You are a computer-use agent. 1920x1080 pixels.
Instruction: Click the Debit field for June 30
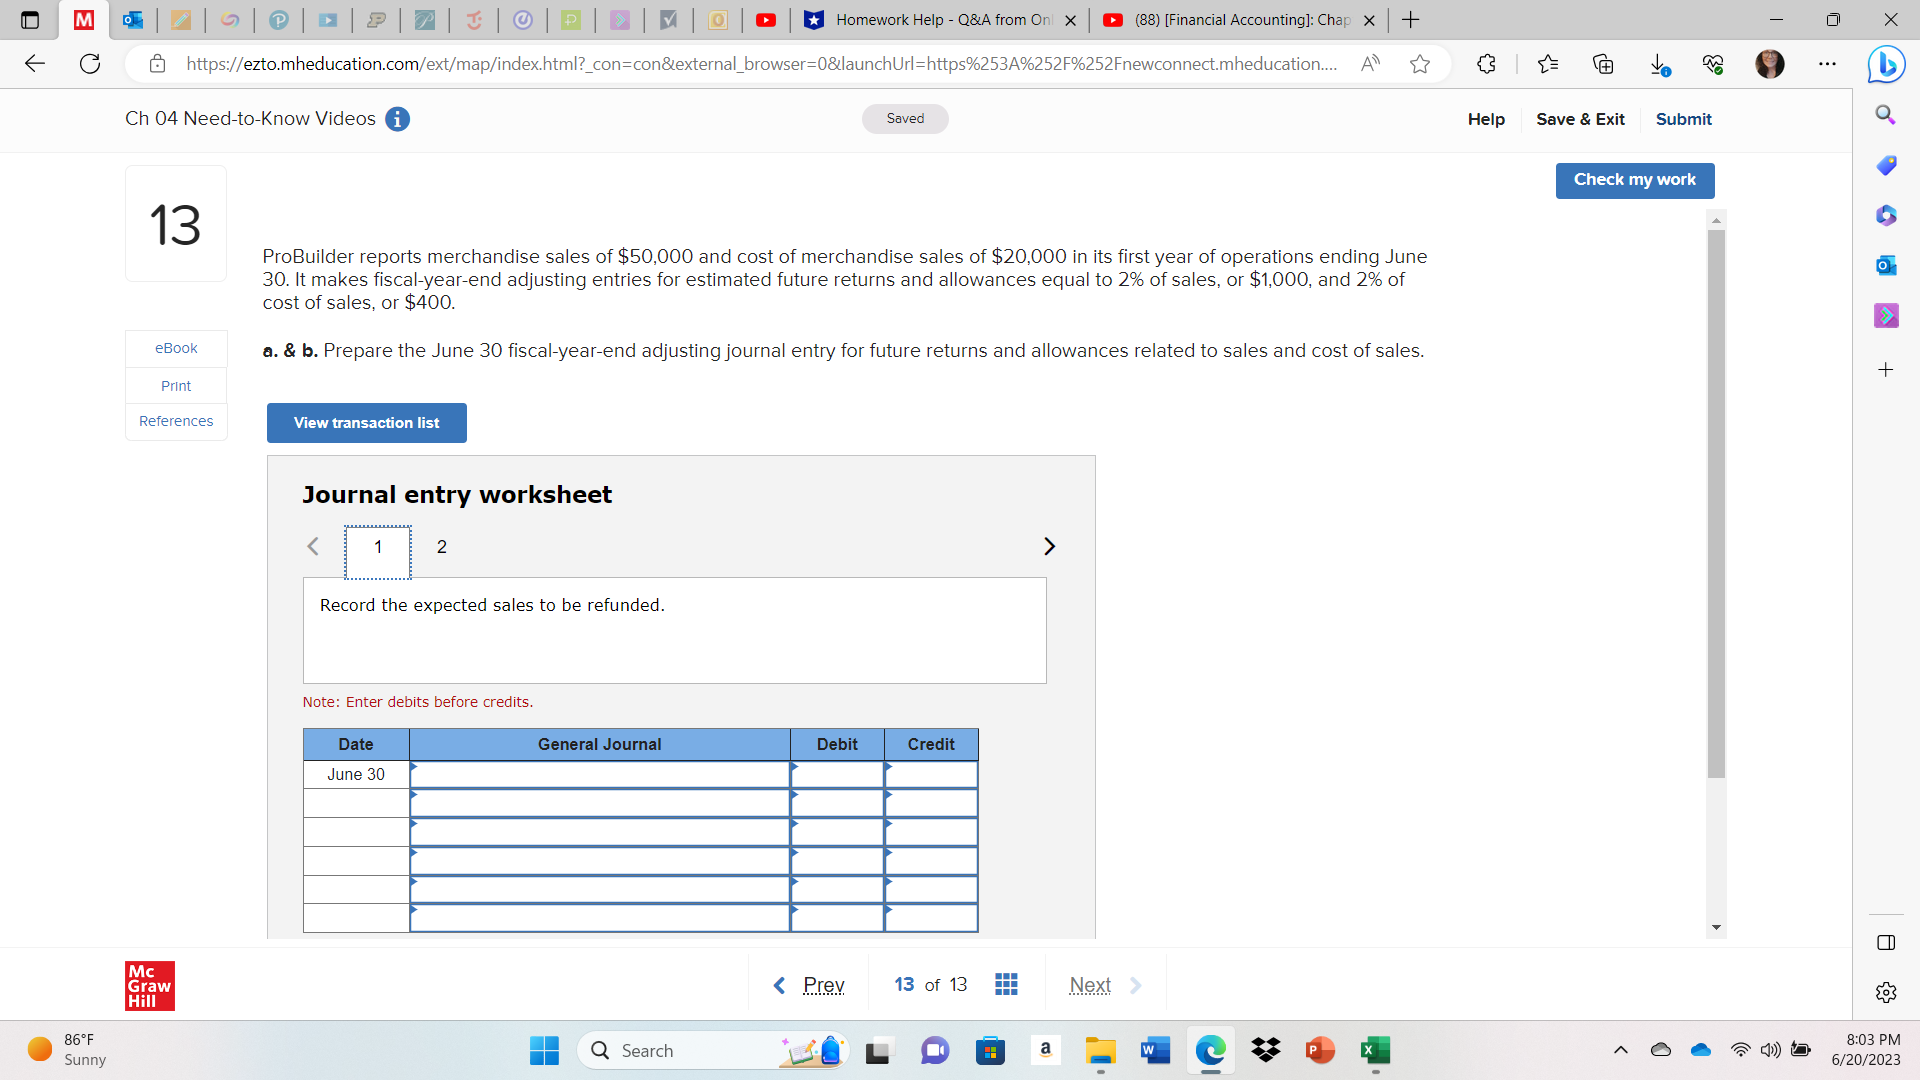(x=837, y=774)
